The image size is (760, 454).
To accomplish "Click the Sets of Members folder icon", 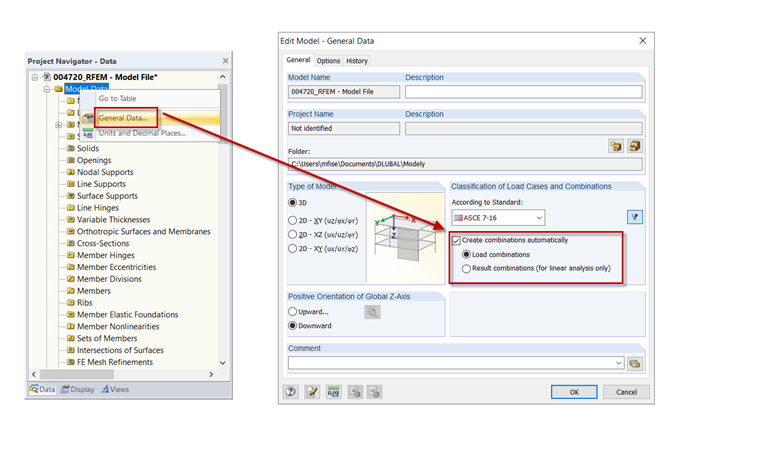I will pos(71,338).
